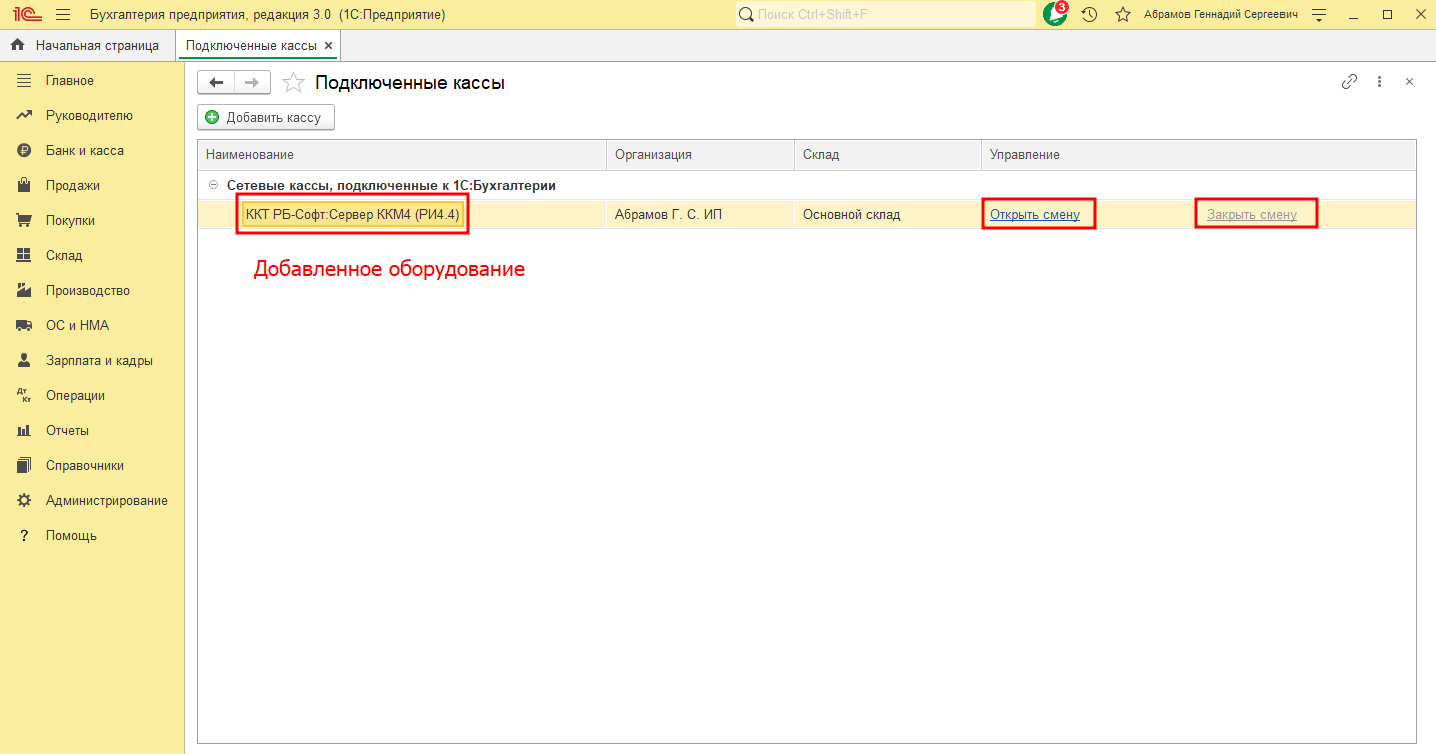
Task: Click the home icon on start tab
Action: (x=18, y=45)
